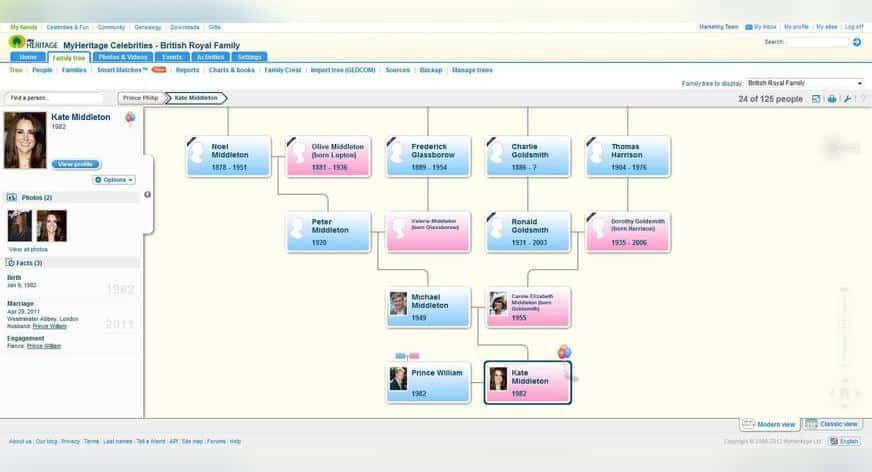Click the balloons icon beside Kate Middleton's name in sidebar

130,117
